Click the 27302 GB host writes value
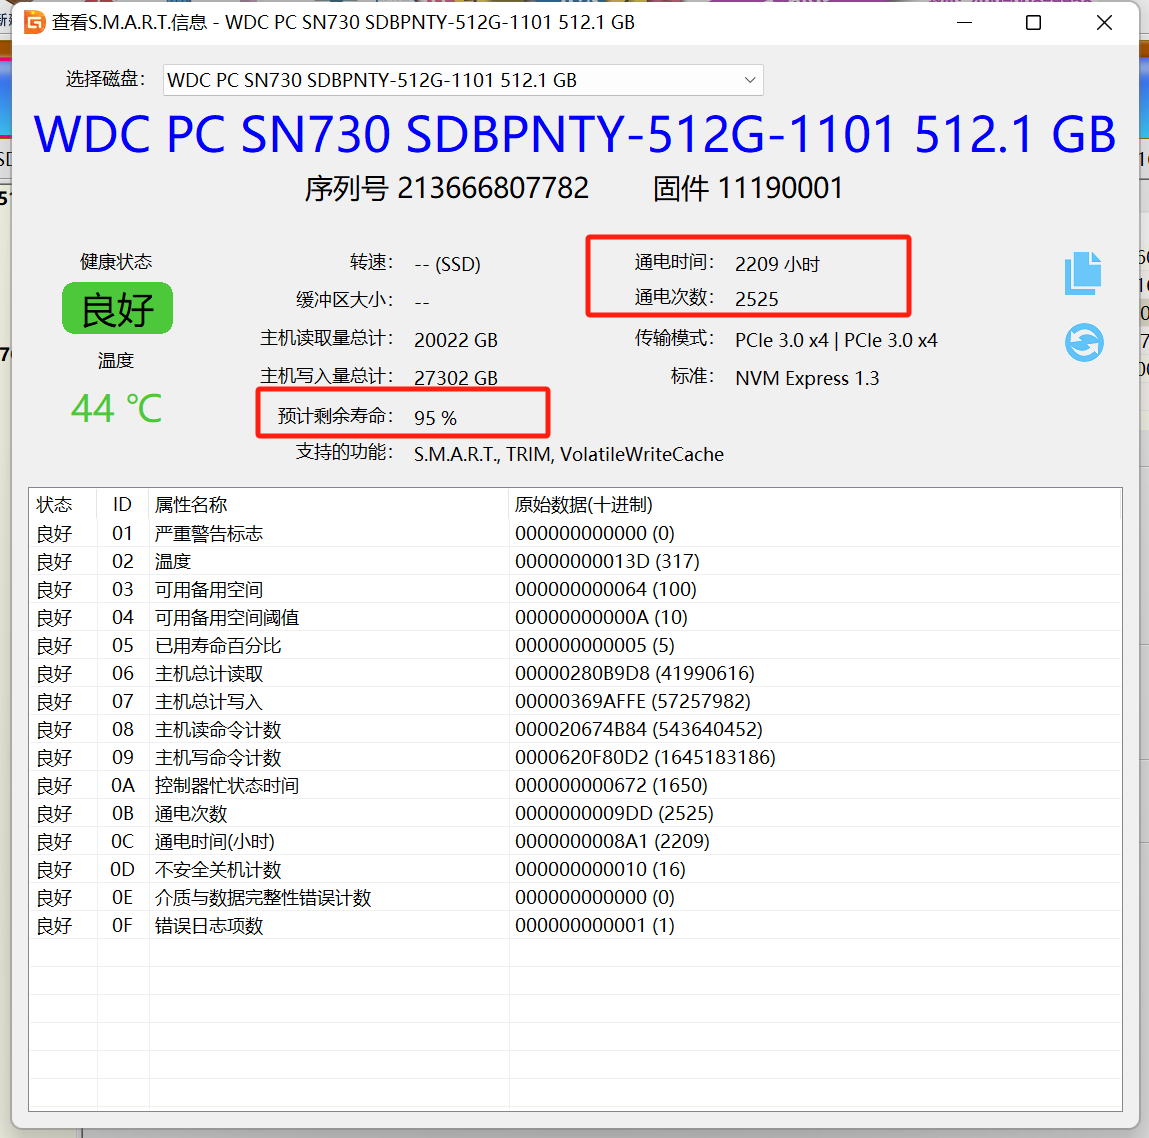 point(456,378)
